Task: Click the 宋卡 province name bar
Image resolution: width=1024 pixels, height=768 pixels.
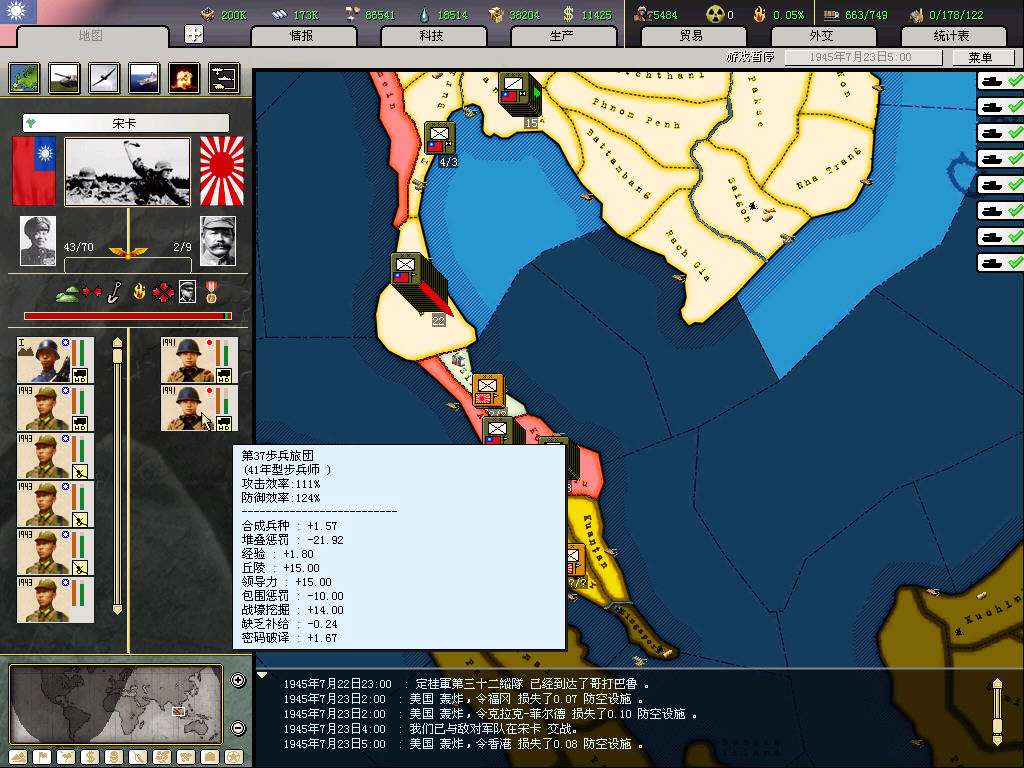Action: [126, 123]
